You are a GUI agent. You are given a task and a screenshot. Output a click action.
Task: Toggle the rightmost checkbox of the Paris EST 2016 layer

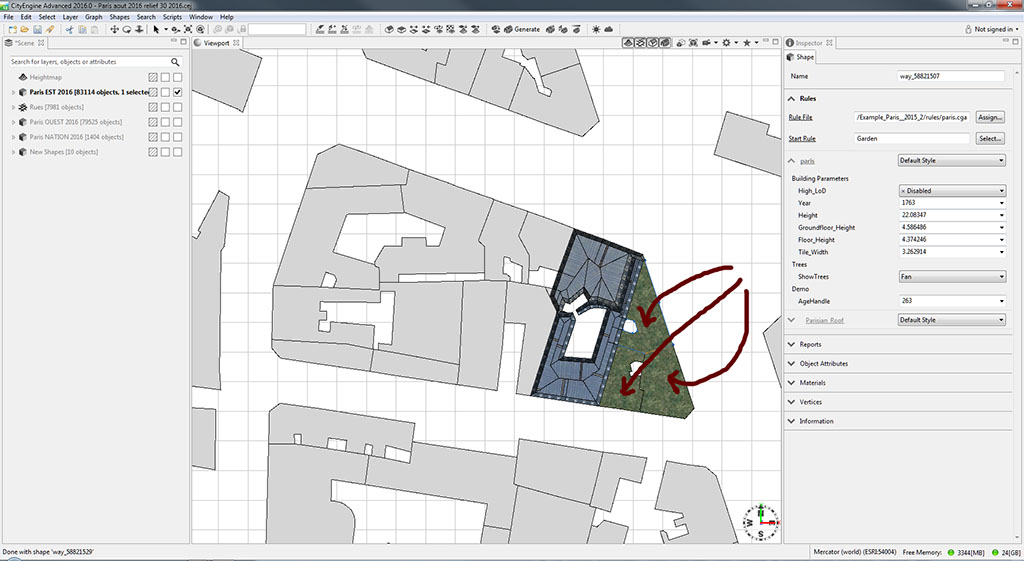click(178, 92)
